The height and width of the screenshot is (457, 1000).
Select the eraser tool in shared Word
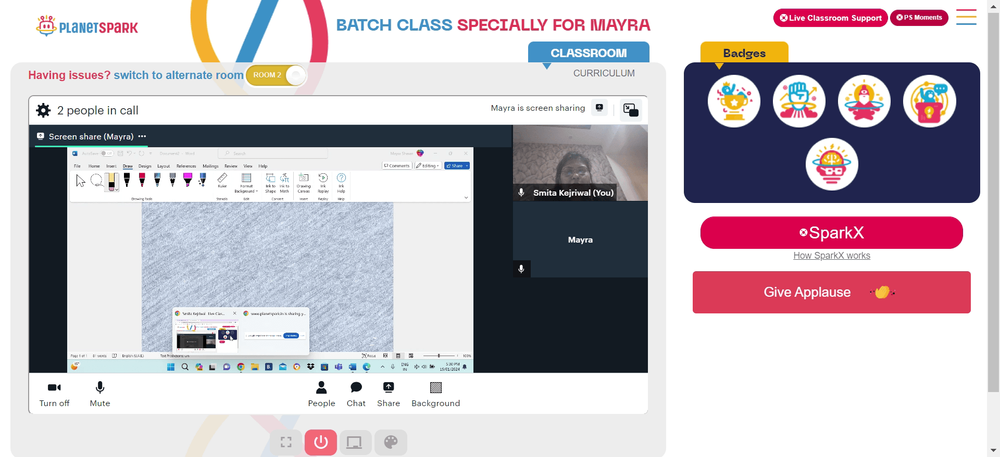112,182
